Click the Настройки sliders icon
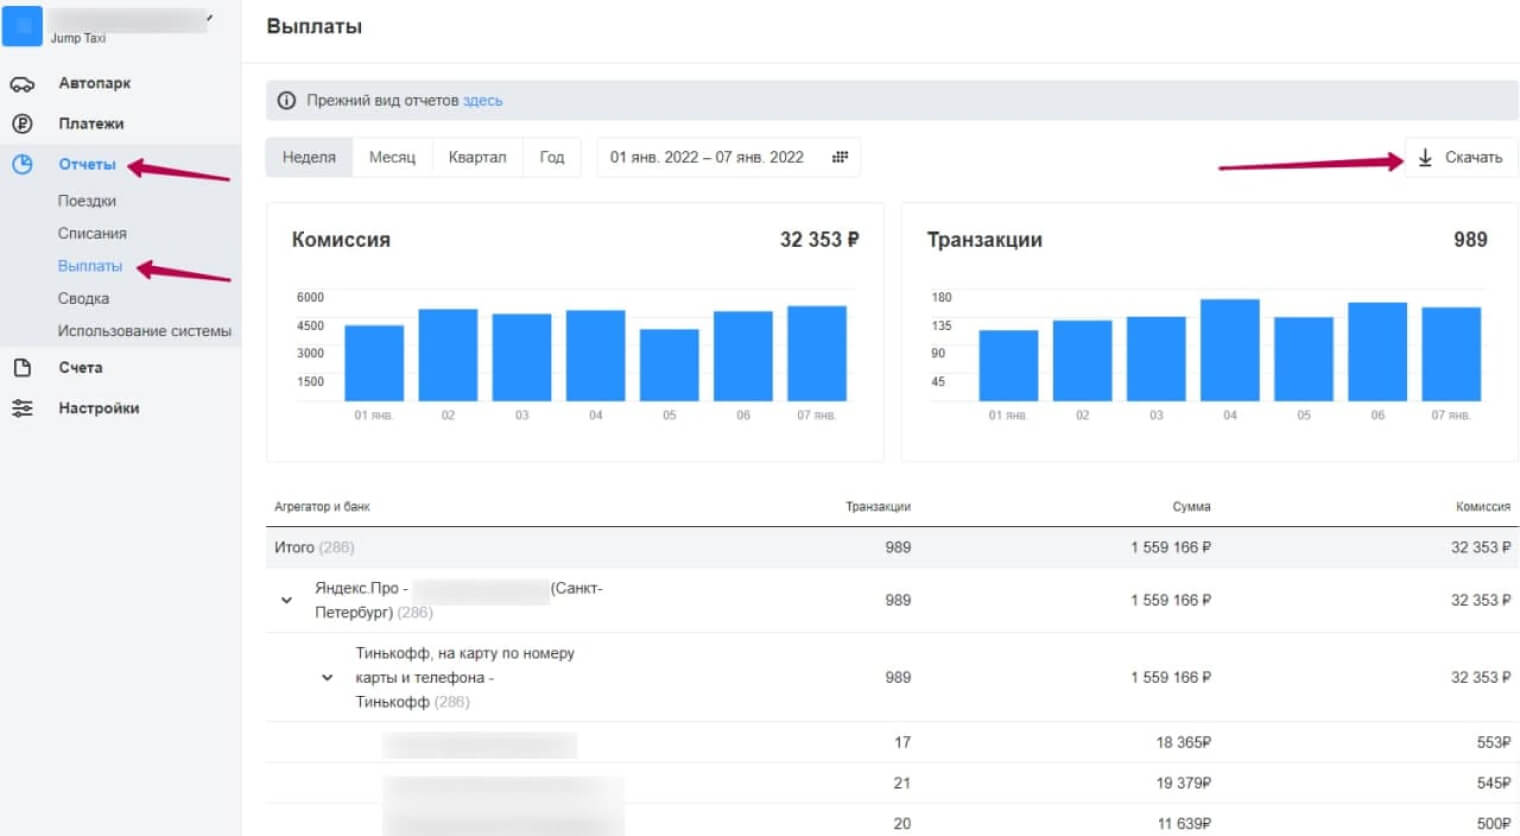The image size is (1520, 836). coord(22,408)
